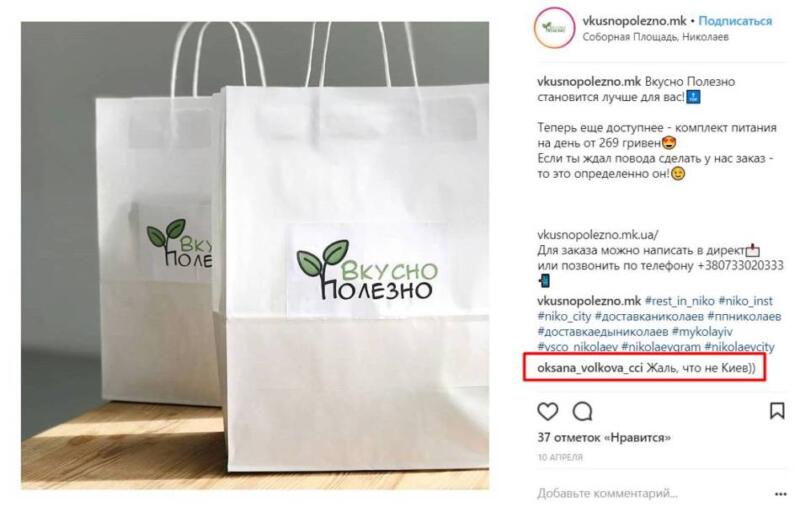Like the post with the heart icon
The width and height of the screenshot is (800, 512).
548,411
